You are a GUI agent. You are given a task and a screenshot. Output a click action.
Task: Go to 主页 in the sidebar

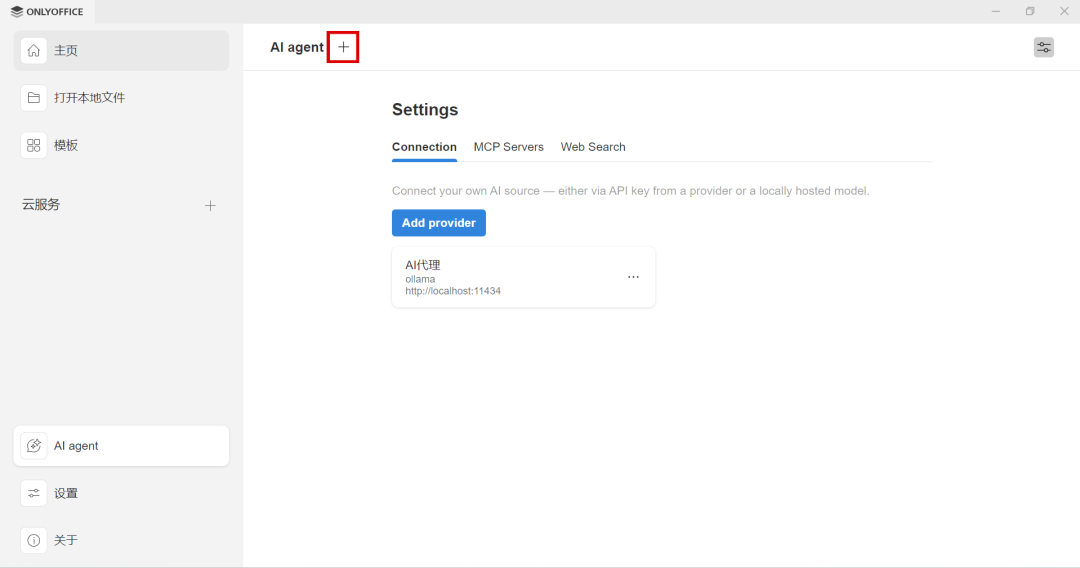pyautogui.click(x=121, y=50)
